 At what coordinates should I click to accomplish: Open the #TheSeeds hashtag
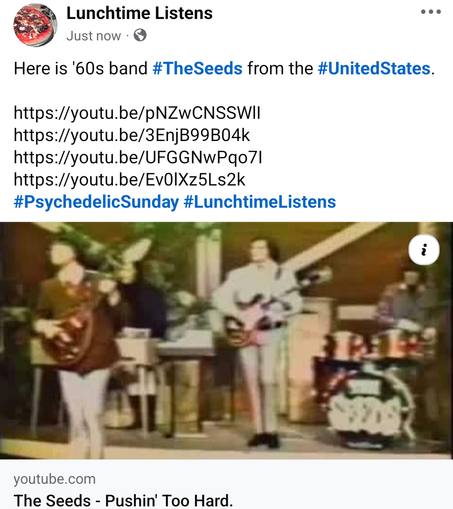tap(197, 68)
